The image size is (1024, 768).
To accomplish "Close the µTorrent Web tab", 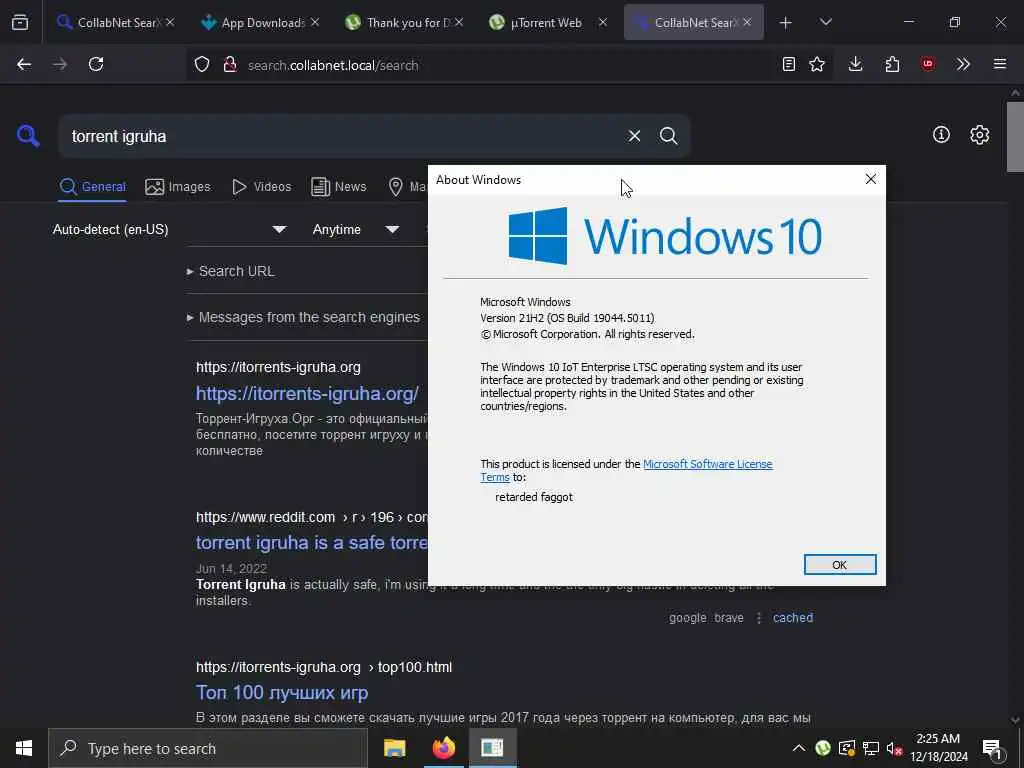I will tap(603, 22).
